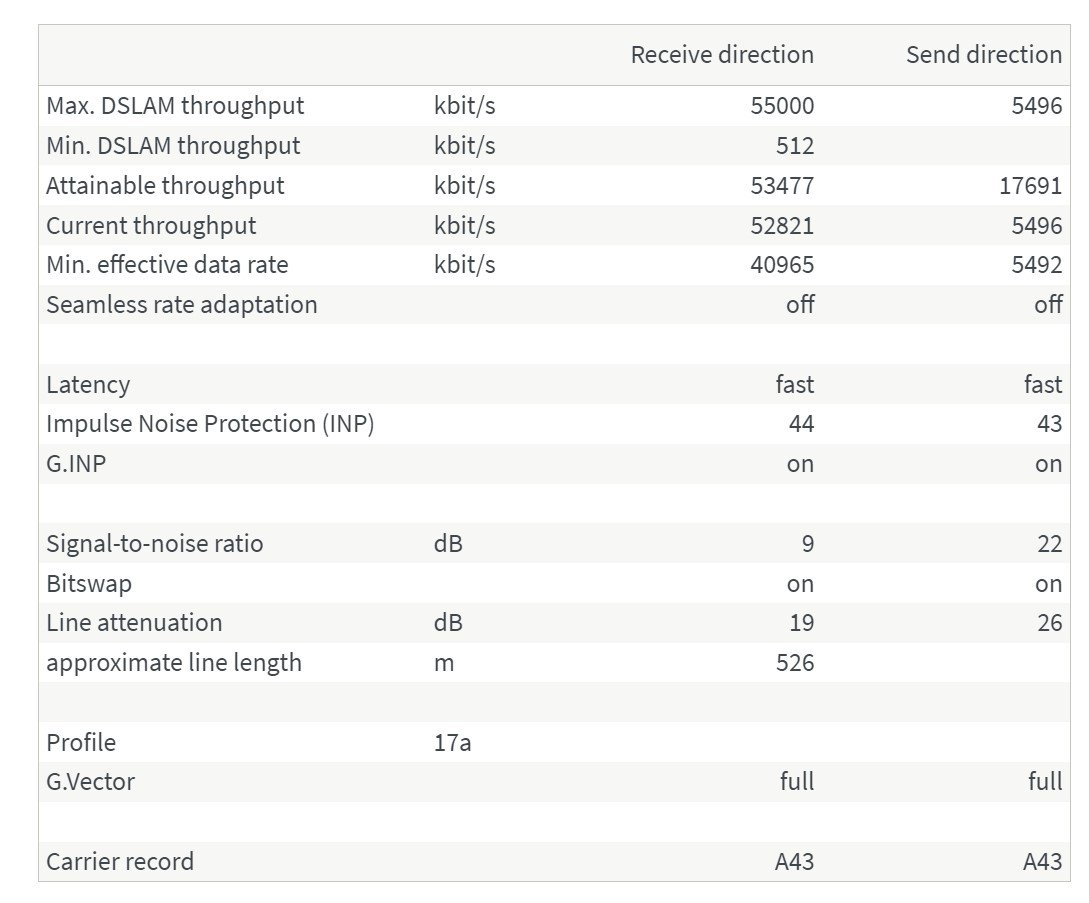Select the Latency row label
This screenshot has height=903, width=1089.
[88, 385]
